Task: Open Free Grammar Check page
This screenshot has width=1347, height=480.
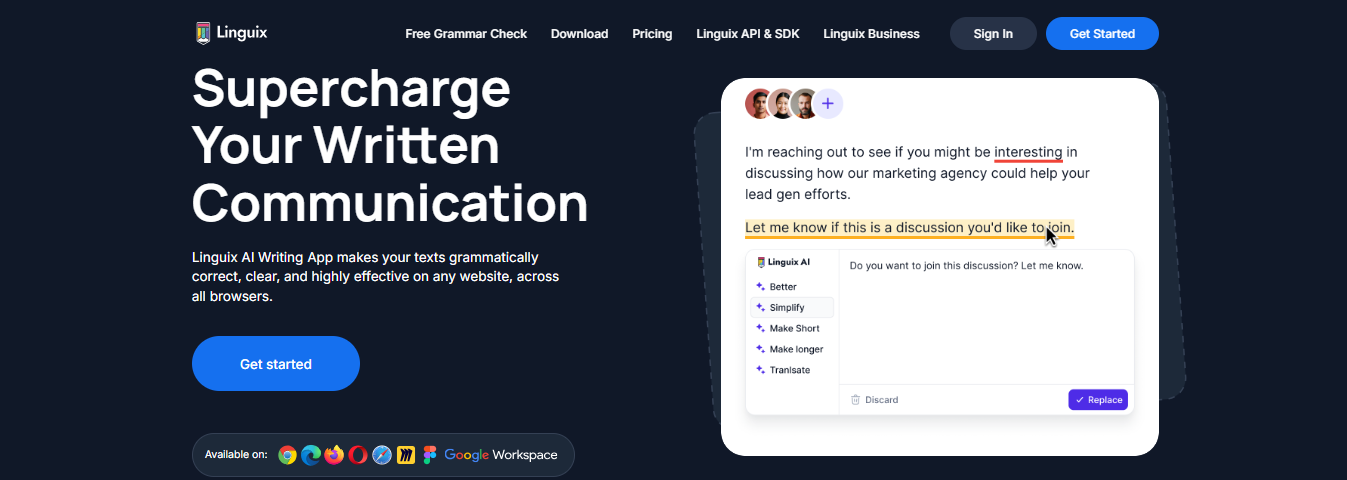Action: [466, 34]
